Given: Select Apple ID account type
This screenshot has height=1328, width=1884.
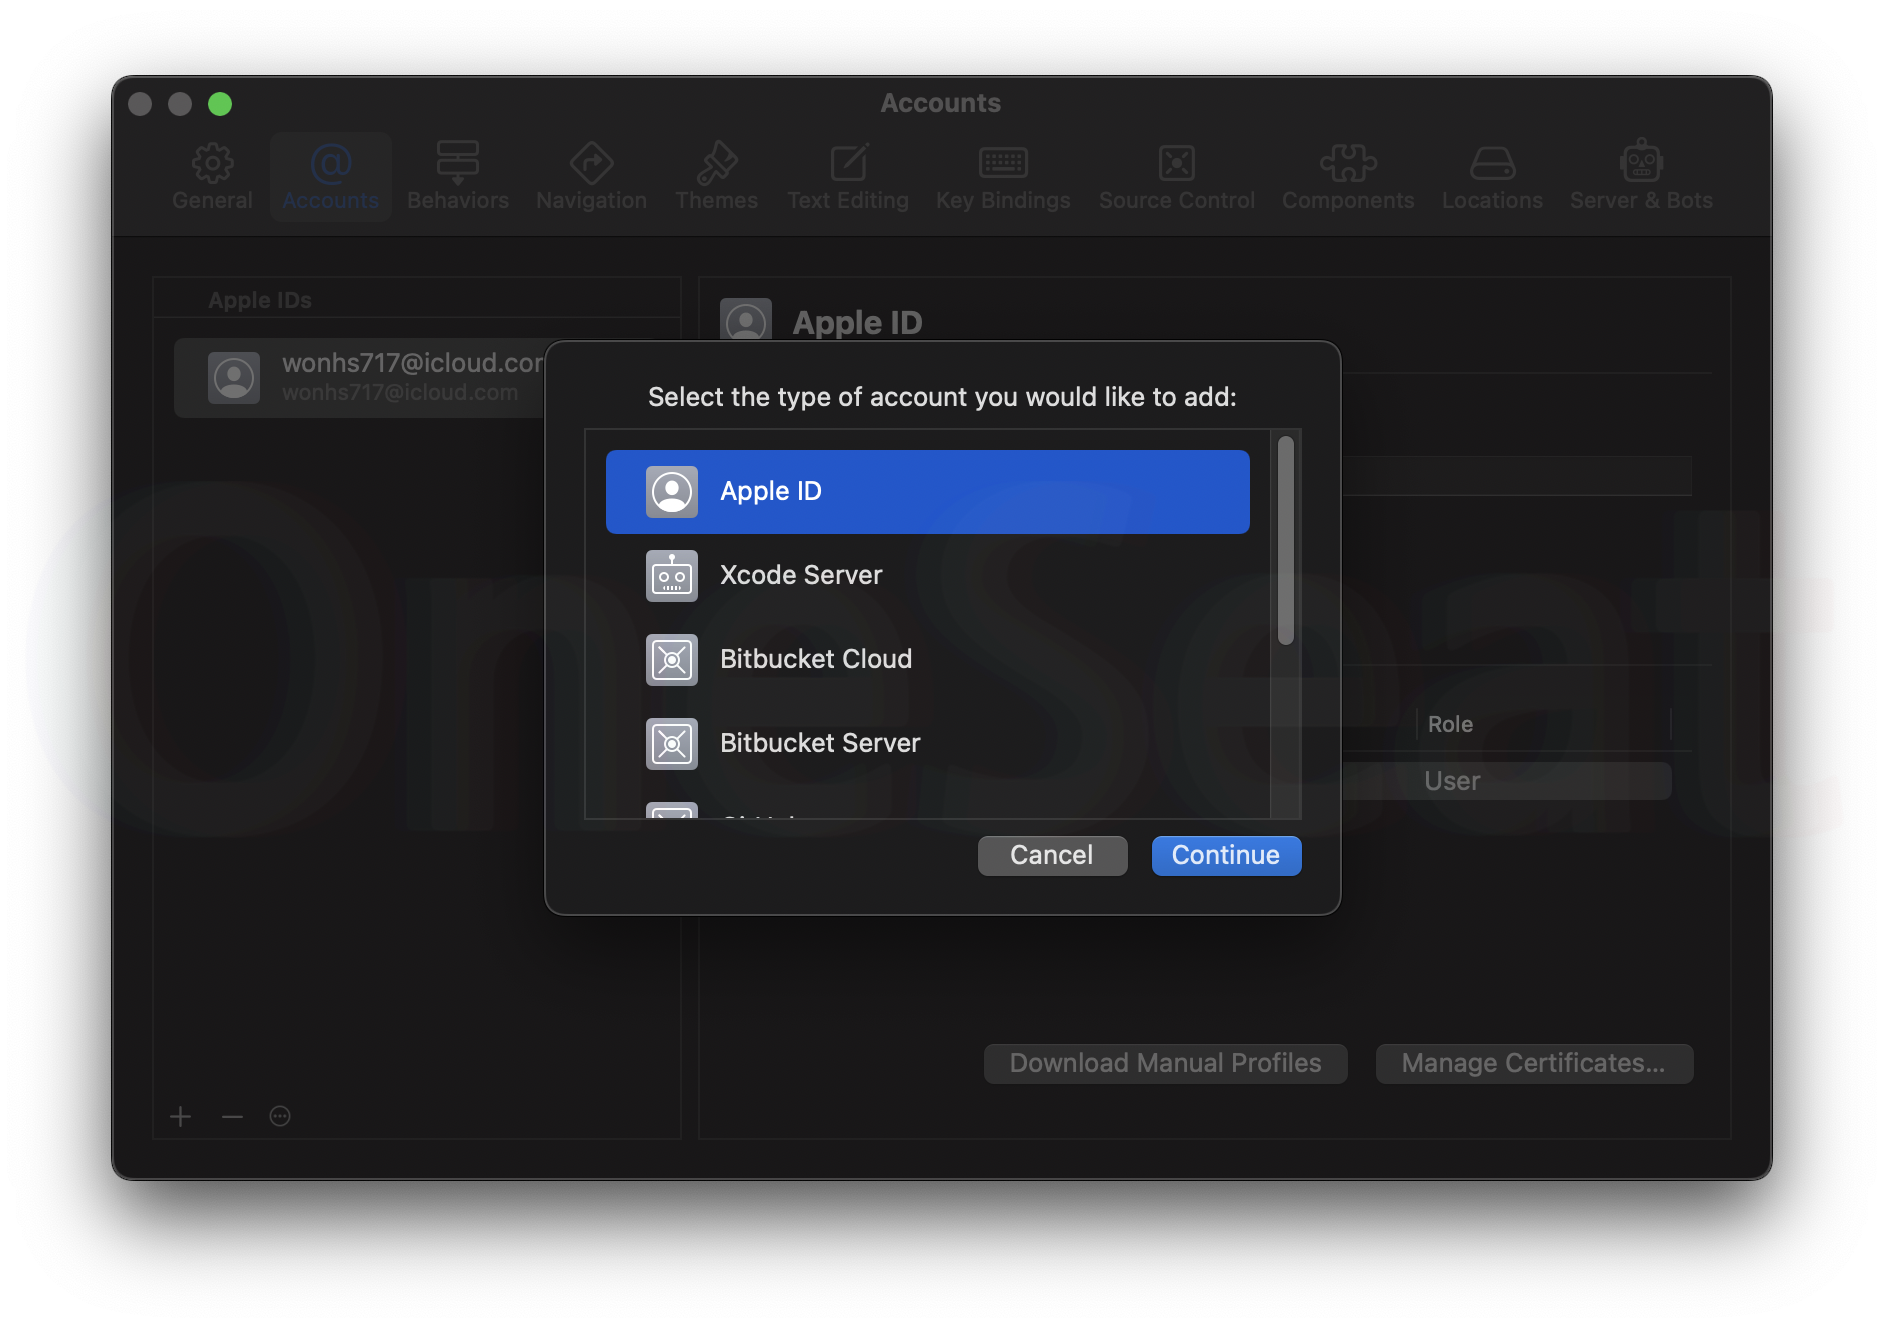Looking at the screenshot, I should point(927,492).
